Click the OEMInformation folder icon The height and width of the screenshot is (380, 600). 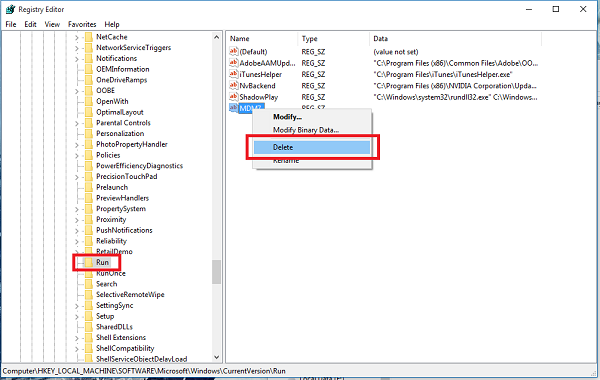pyautogui.click(x=89, y=69)
